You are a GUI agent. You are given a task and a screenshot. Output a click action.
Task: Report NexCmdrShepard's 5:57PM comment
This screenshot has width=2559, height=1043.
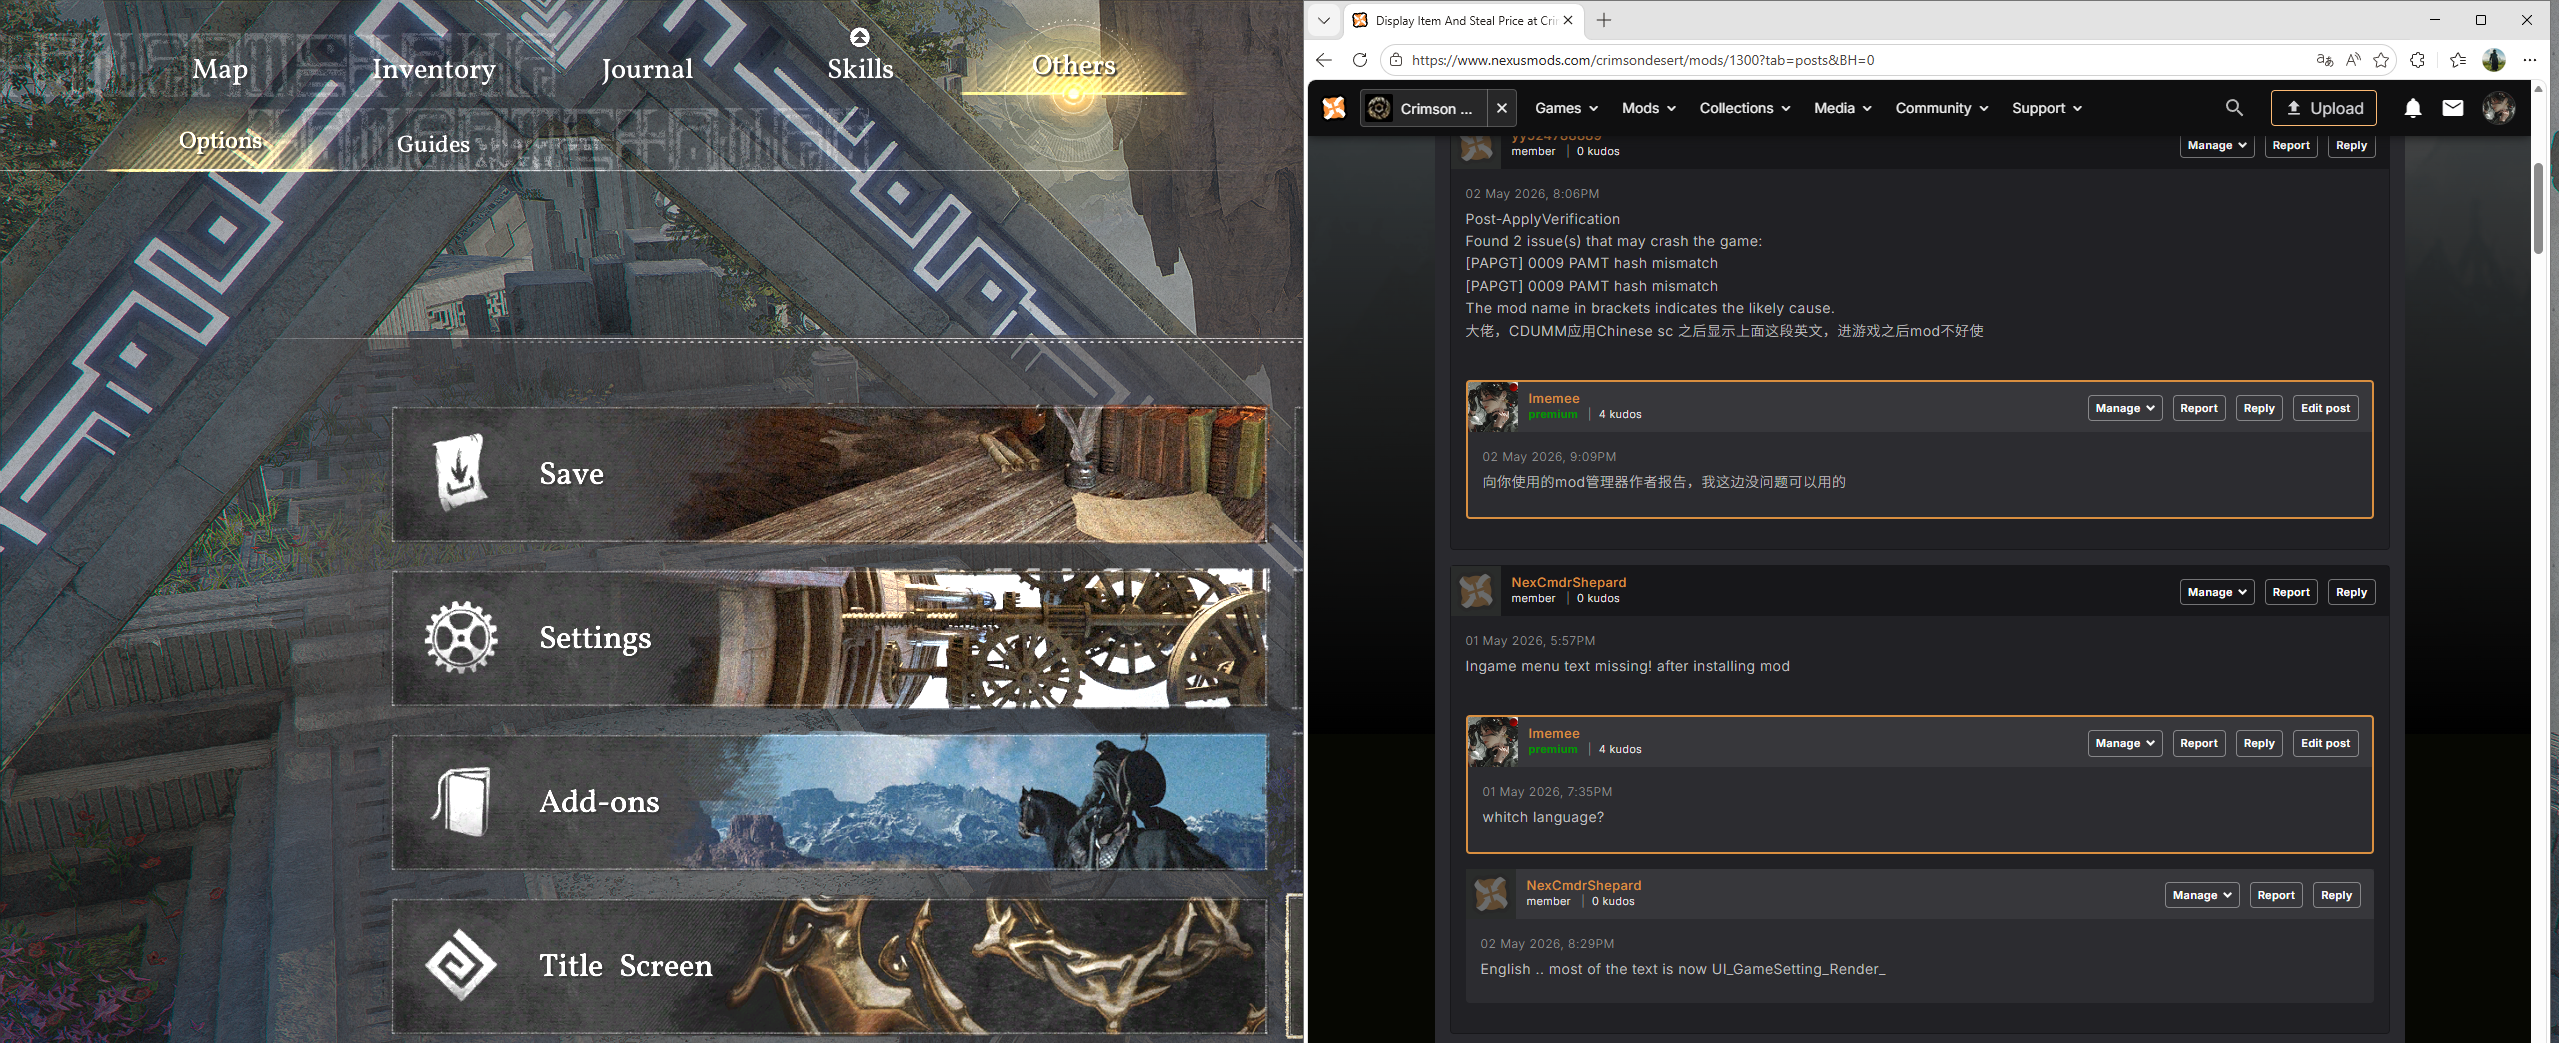[2290, 592]
